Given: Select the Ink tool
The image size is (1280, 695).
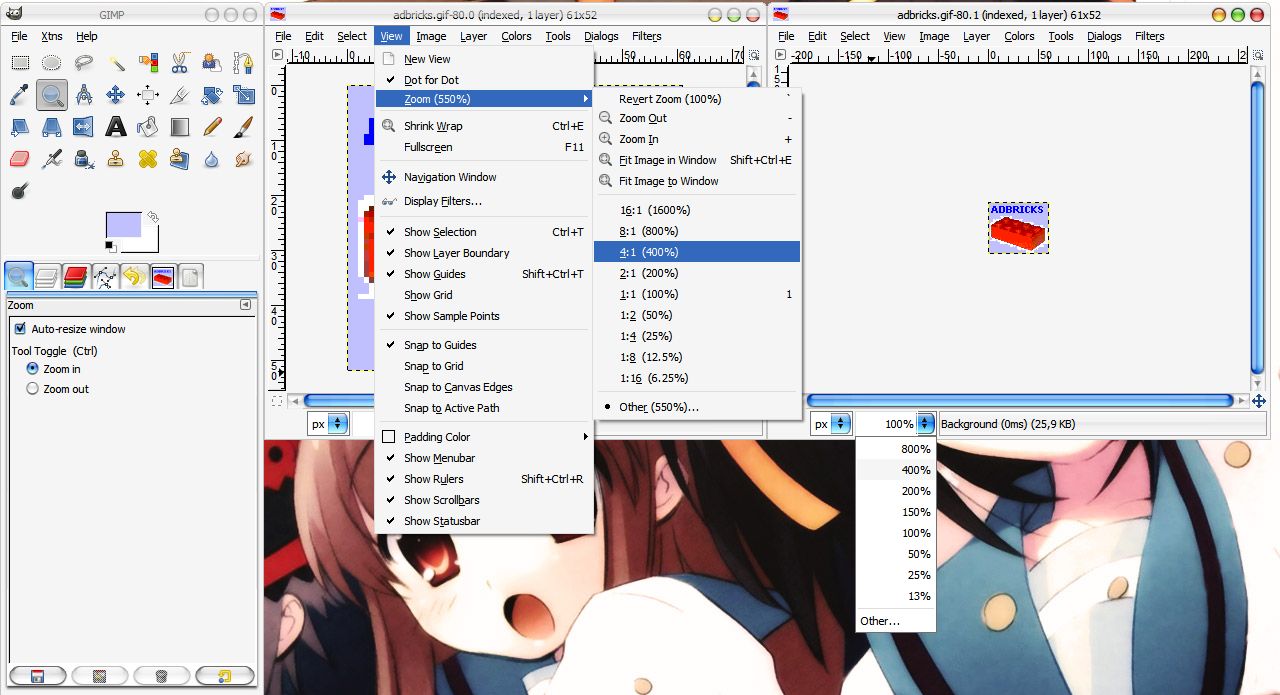Looking at the screenshot, I should click(83, 159).
